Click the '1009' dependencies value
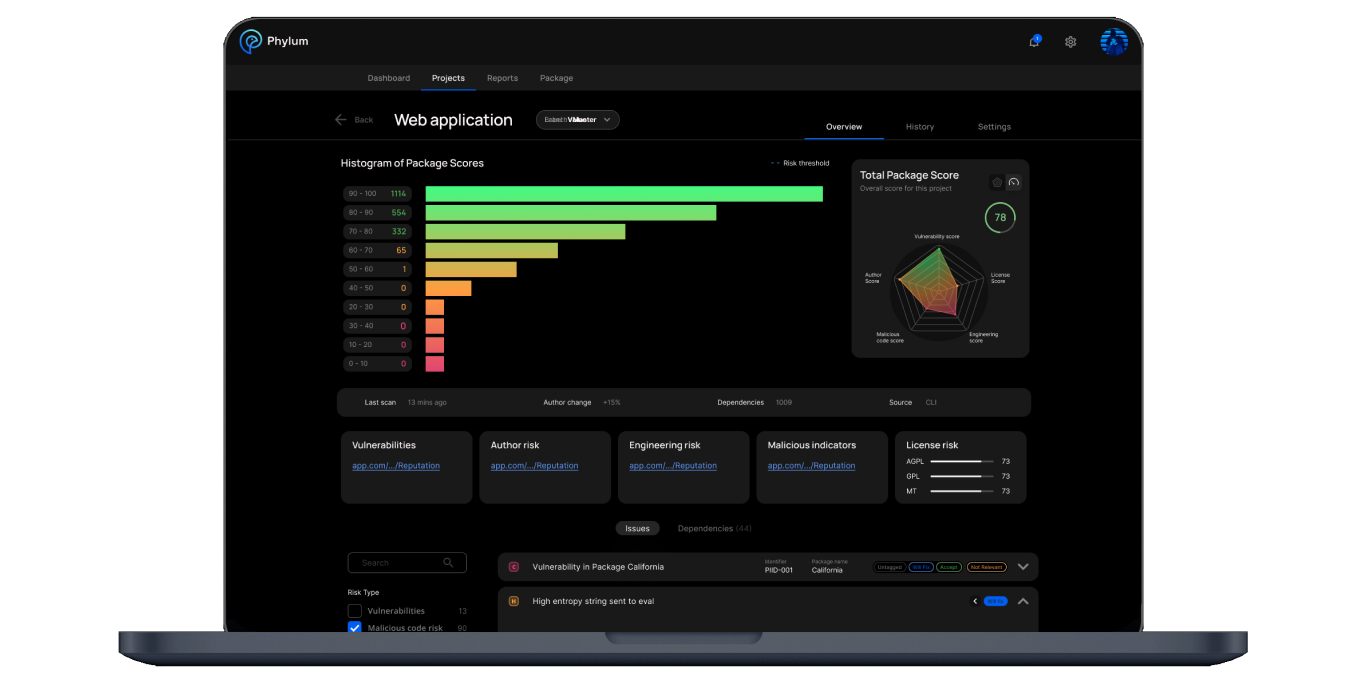This screenshot has height=694, width=1368. (x=784, y=402)
